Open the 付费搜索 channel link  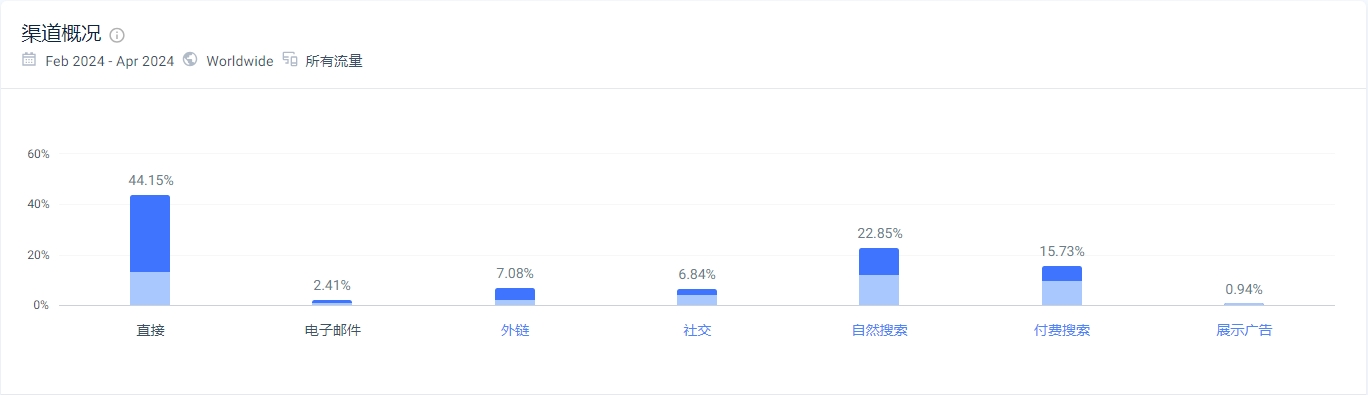click(x=1062, y=330)
